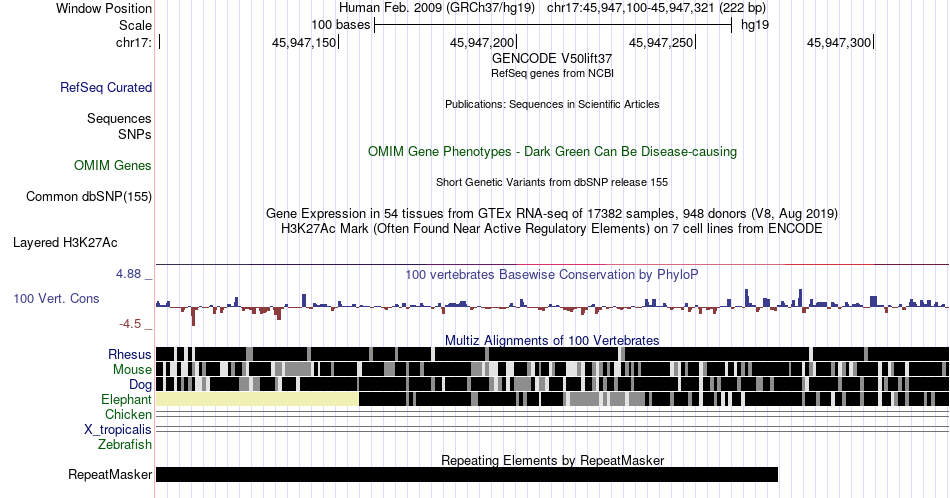This screenshot has width=950, height=498.
Task: Select the Rhesus alignment row label
Action: point(129,354)
